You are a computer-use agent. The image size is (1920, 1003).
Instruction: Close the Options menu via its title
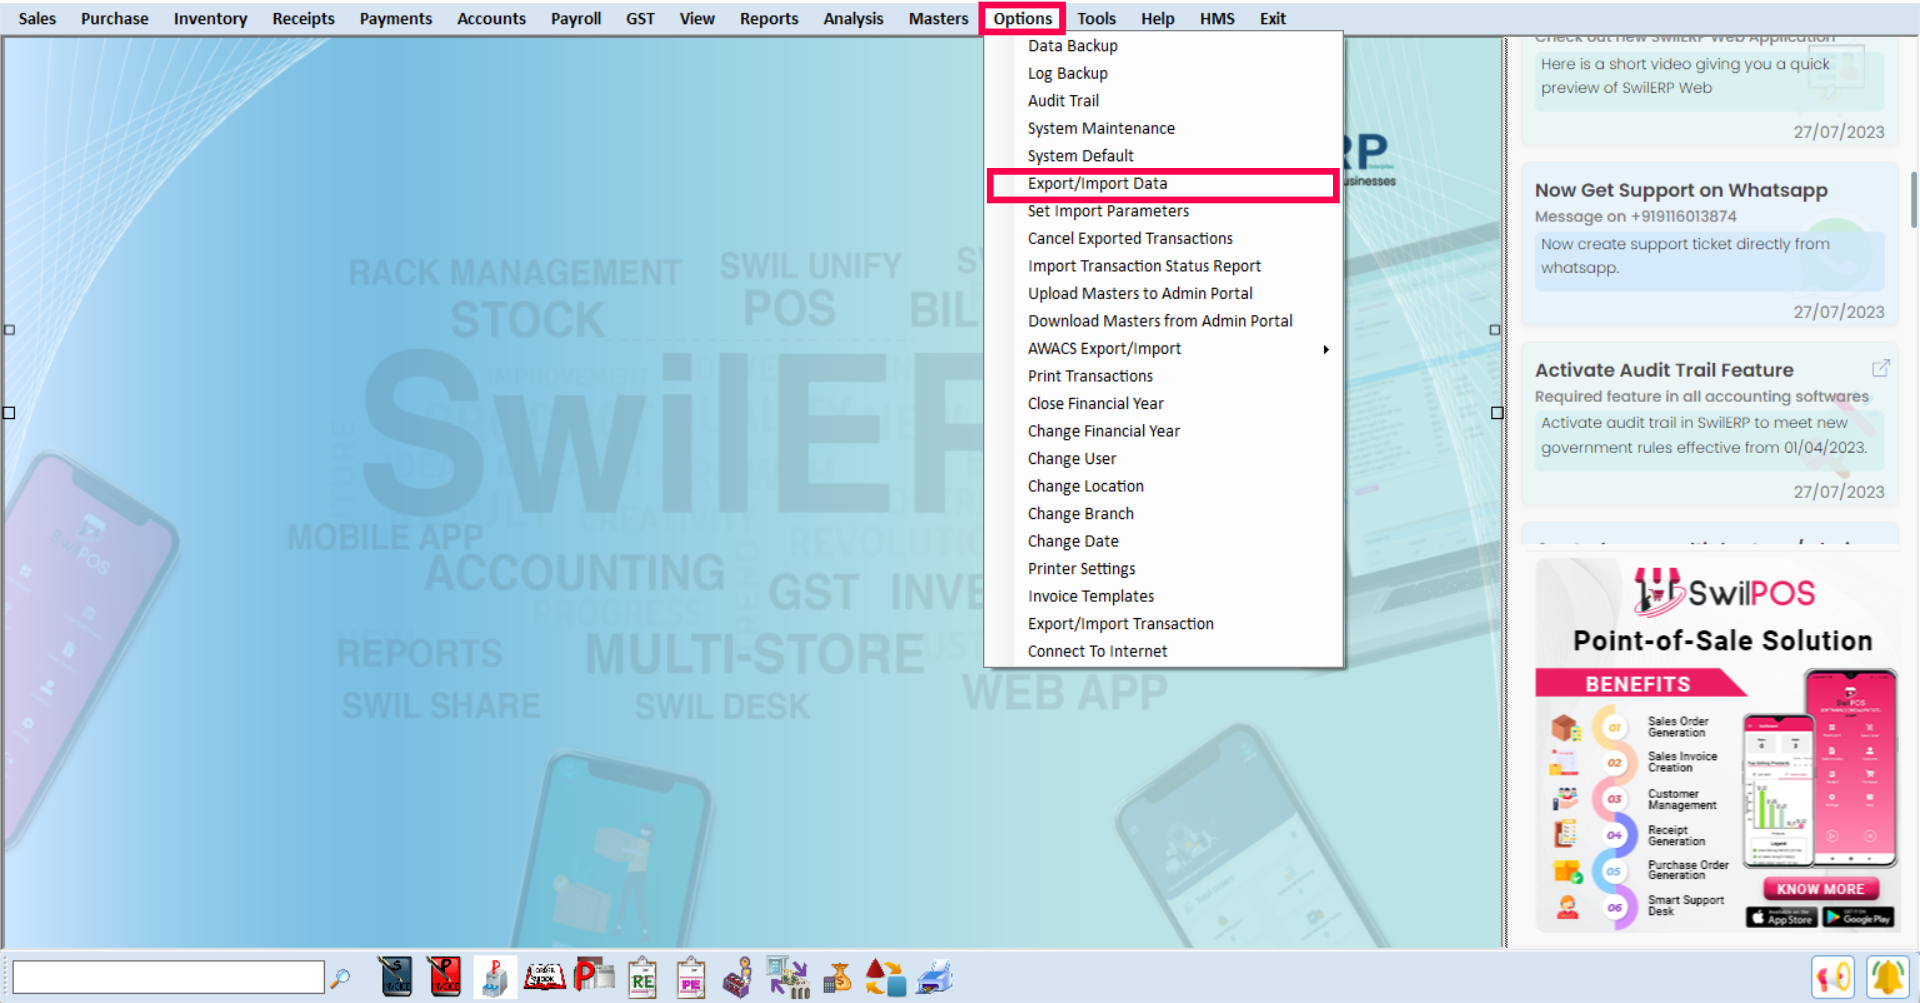tap(1023, 18)
